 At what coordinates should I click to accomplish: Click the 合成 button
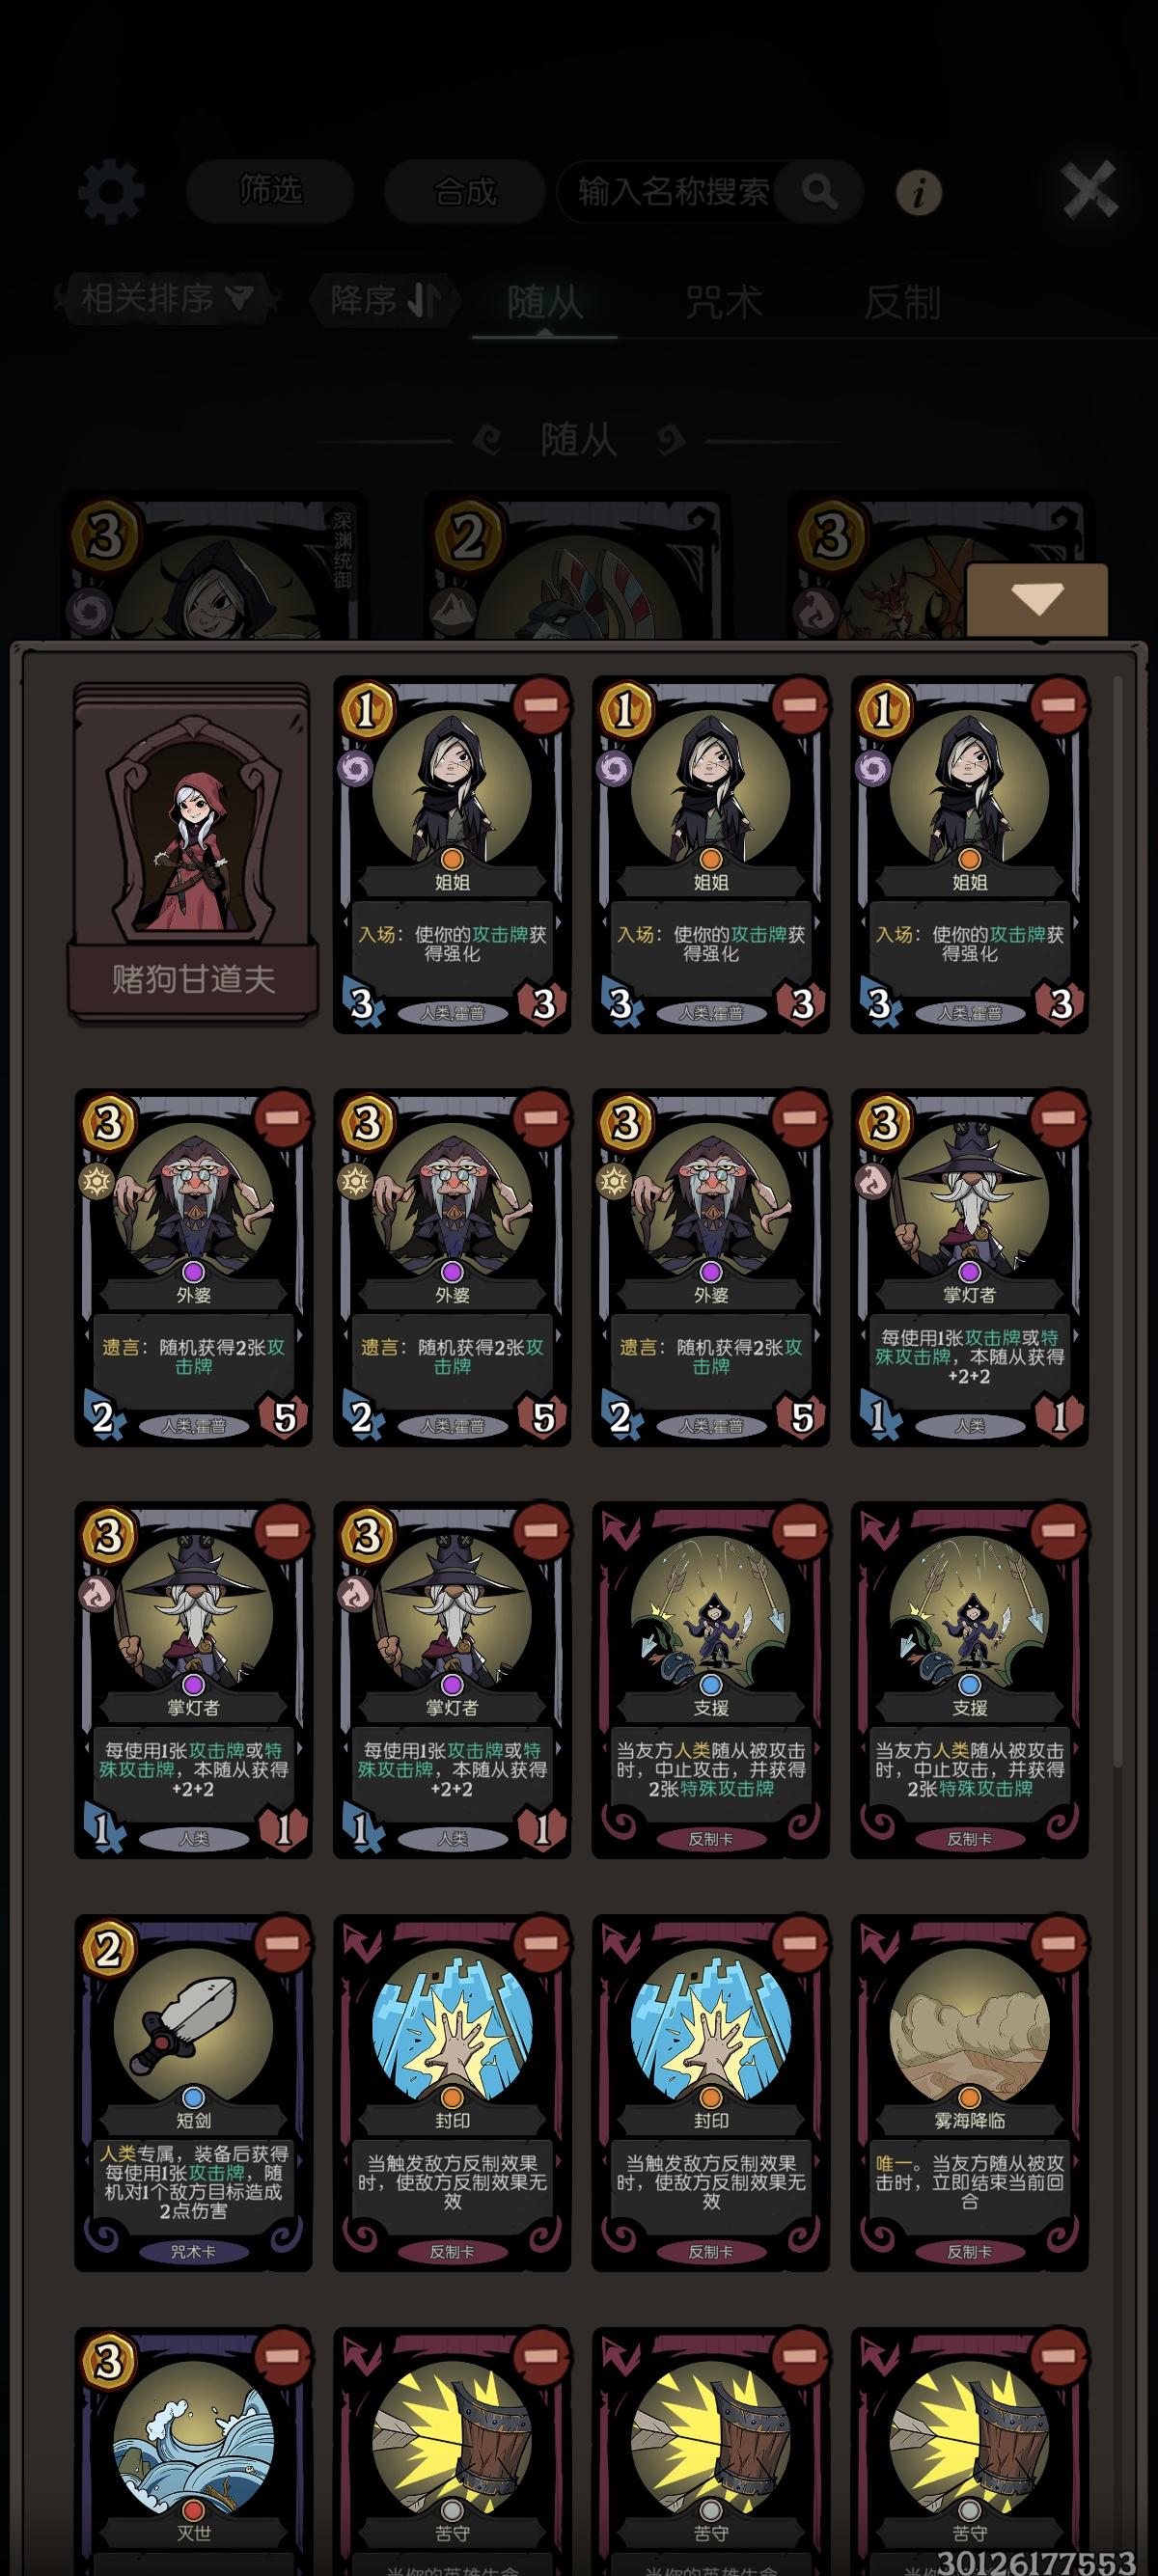465,191
